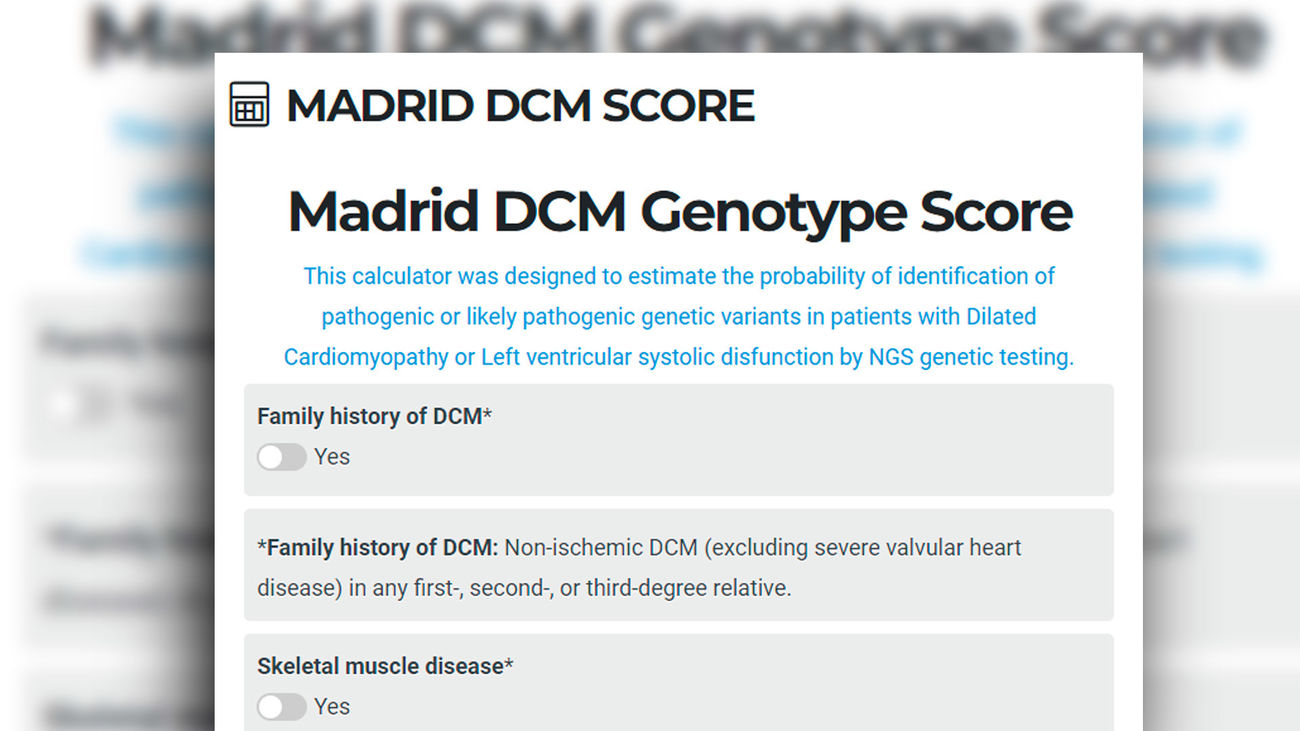Click the word 'SCORE' in the header
1300x731 pixels.
(690, 106)
